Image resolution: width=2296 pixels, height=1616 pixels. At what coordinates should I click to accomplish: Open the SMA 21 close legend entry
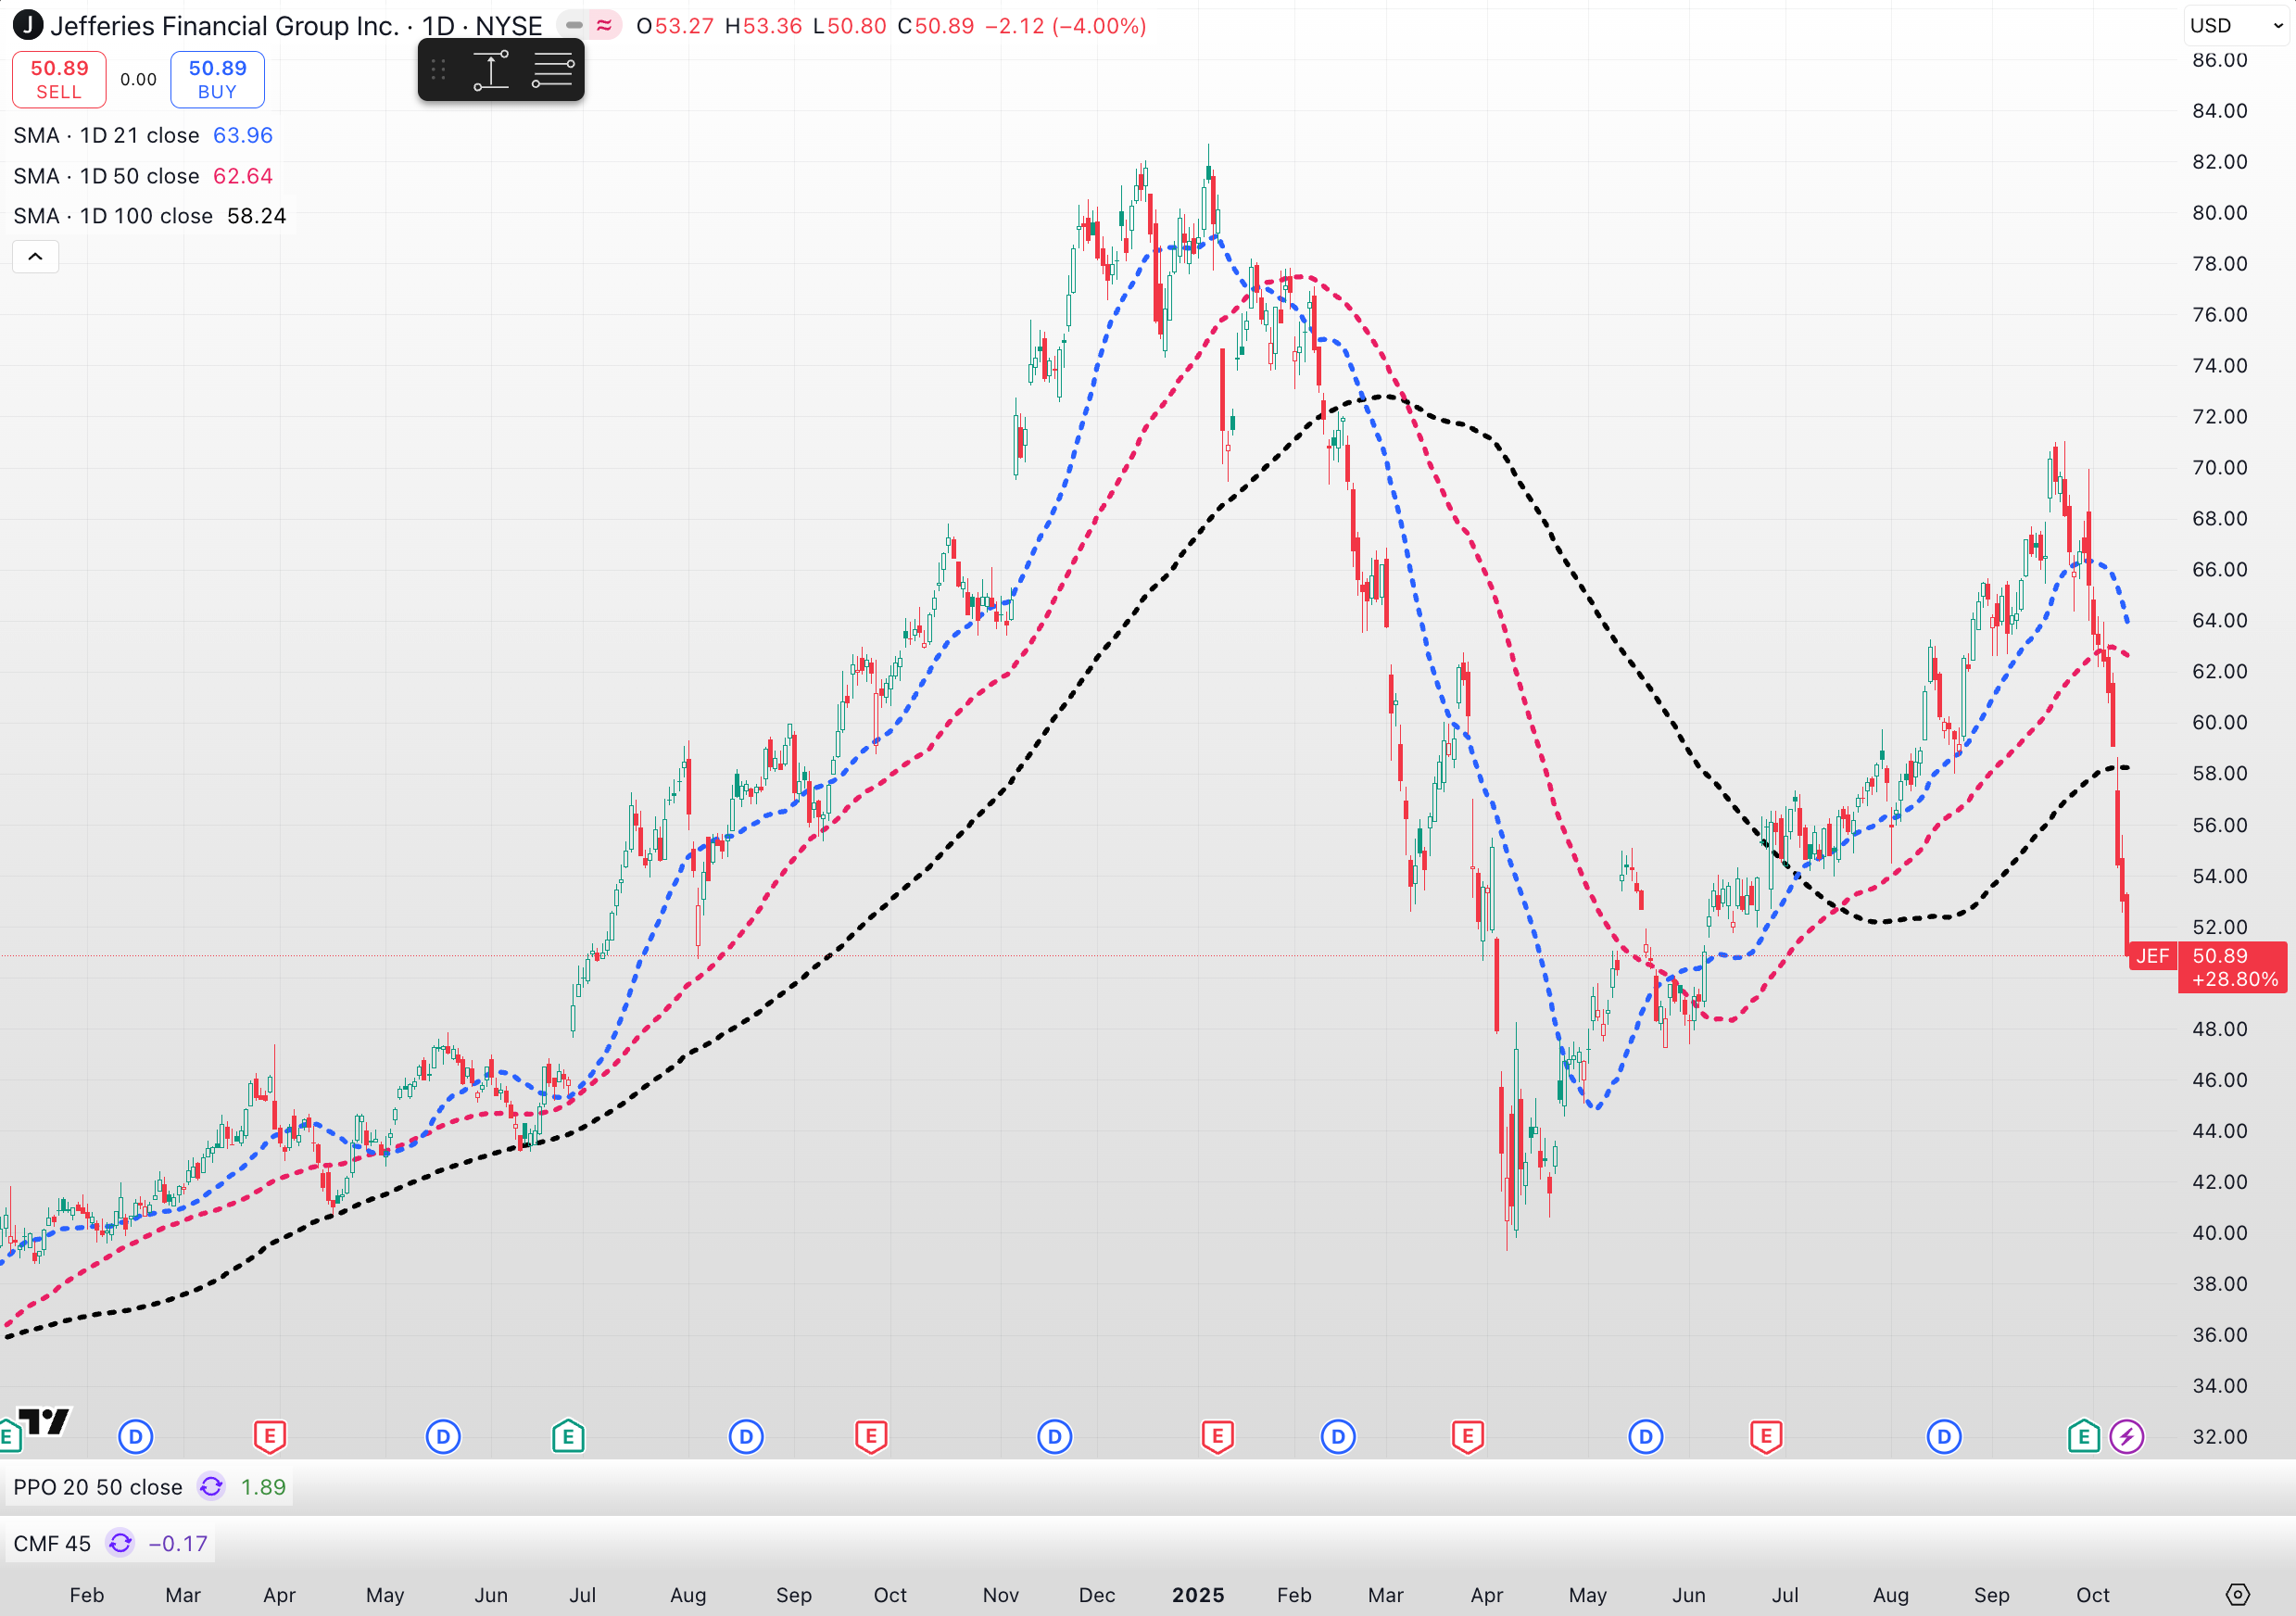tap(107, 135)
